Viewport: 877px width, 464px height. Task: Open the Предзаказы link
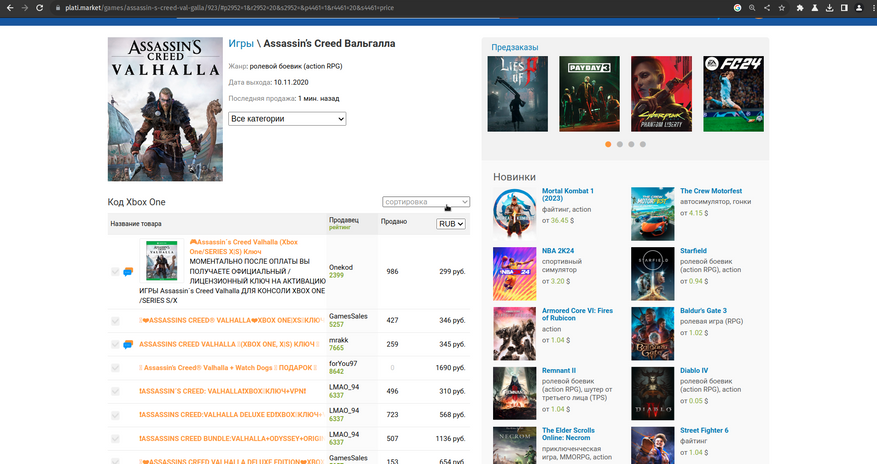pyautogui.click(x=515, y=48)
